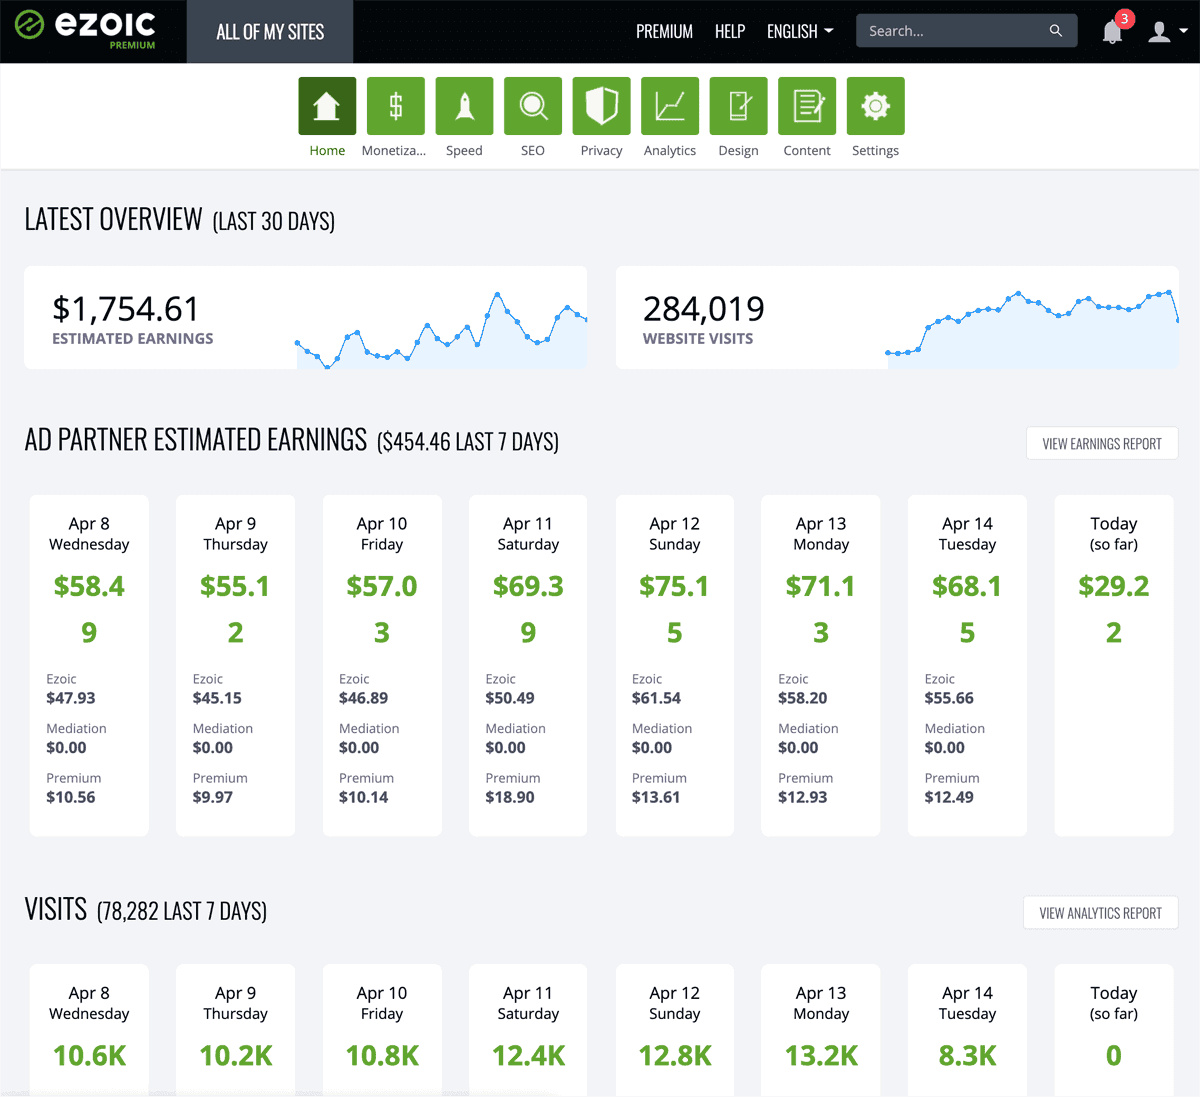Expand the English language dropdown
Screen dimensions: 1200x1097
[x=800, y=31]
